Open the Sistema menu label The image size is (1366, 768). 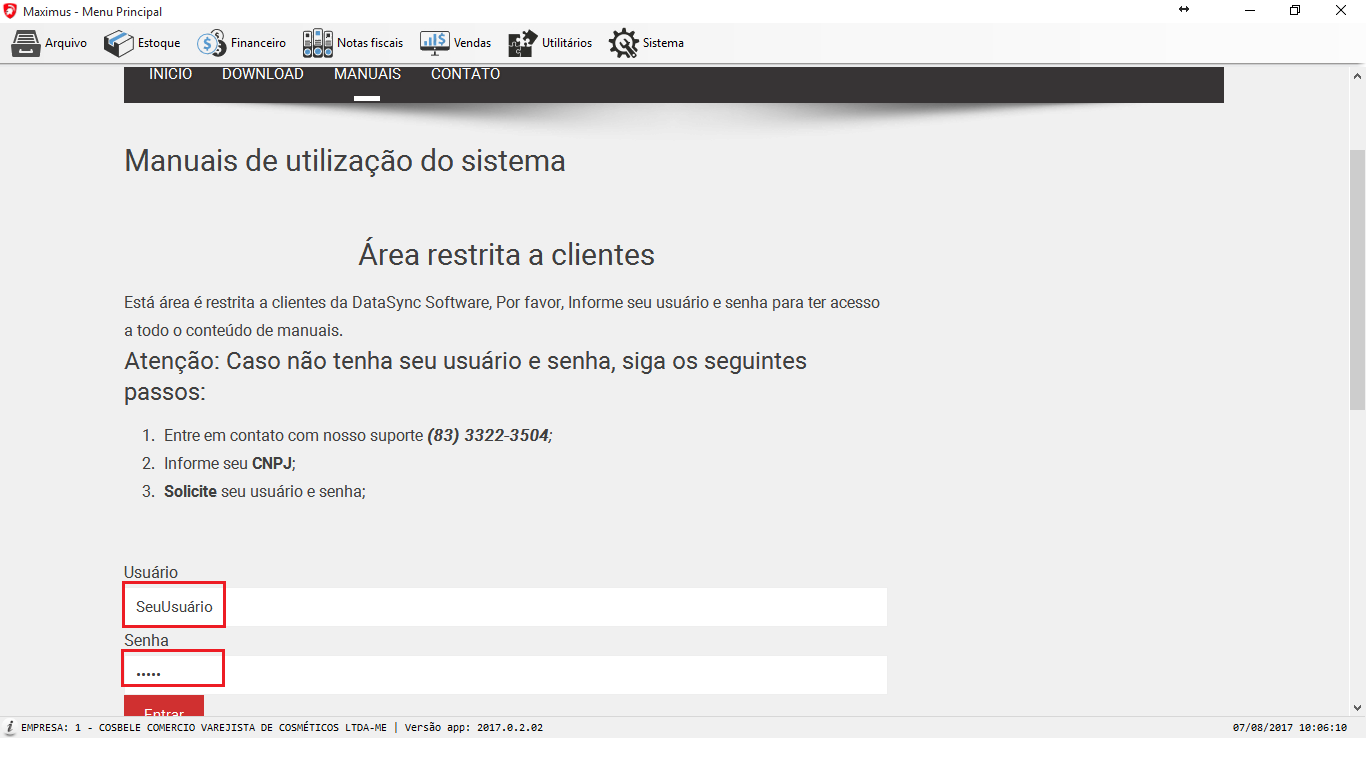tap(663, 43)
